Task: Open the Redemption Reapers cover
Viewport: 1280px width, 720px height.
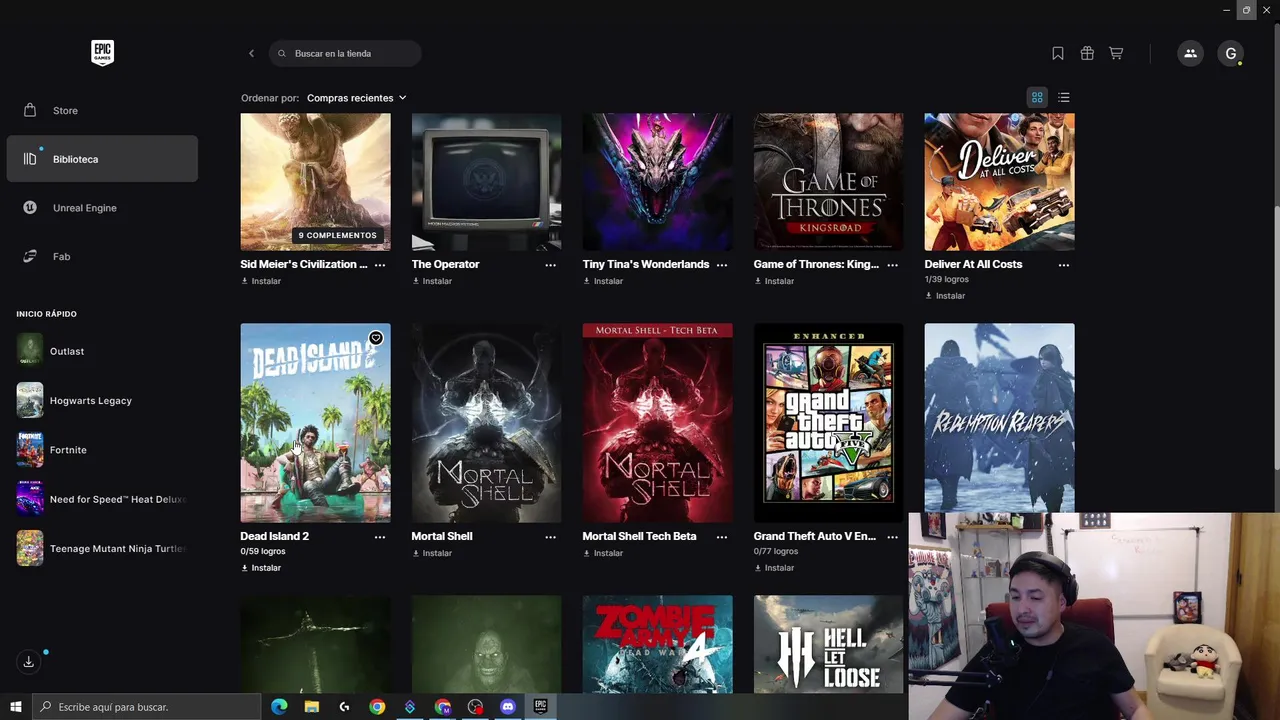Action: [999, 417]
